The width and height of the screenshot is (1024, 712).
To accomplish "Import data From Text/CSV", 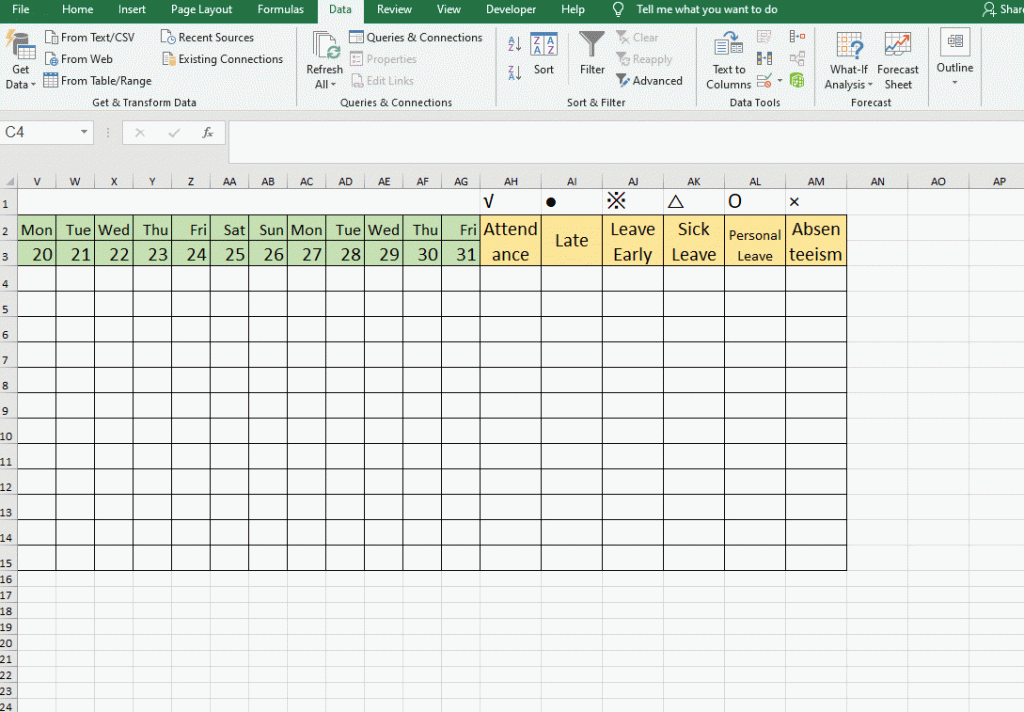I will pyautogui.click(x=89, y=37).
